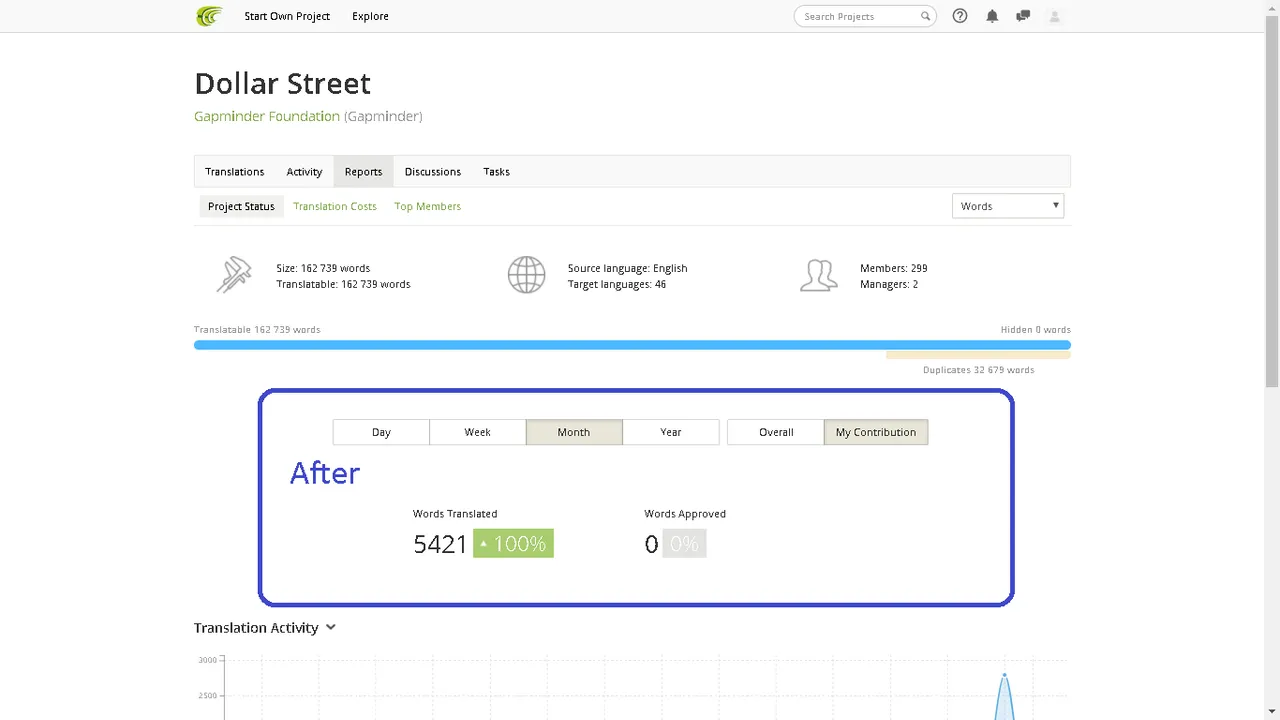The image size is (1280, 720).
Task: Click the 'Dollar Street' heading
Action: [x=282, y=83]
